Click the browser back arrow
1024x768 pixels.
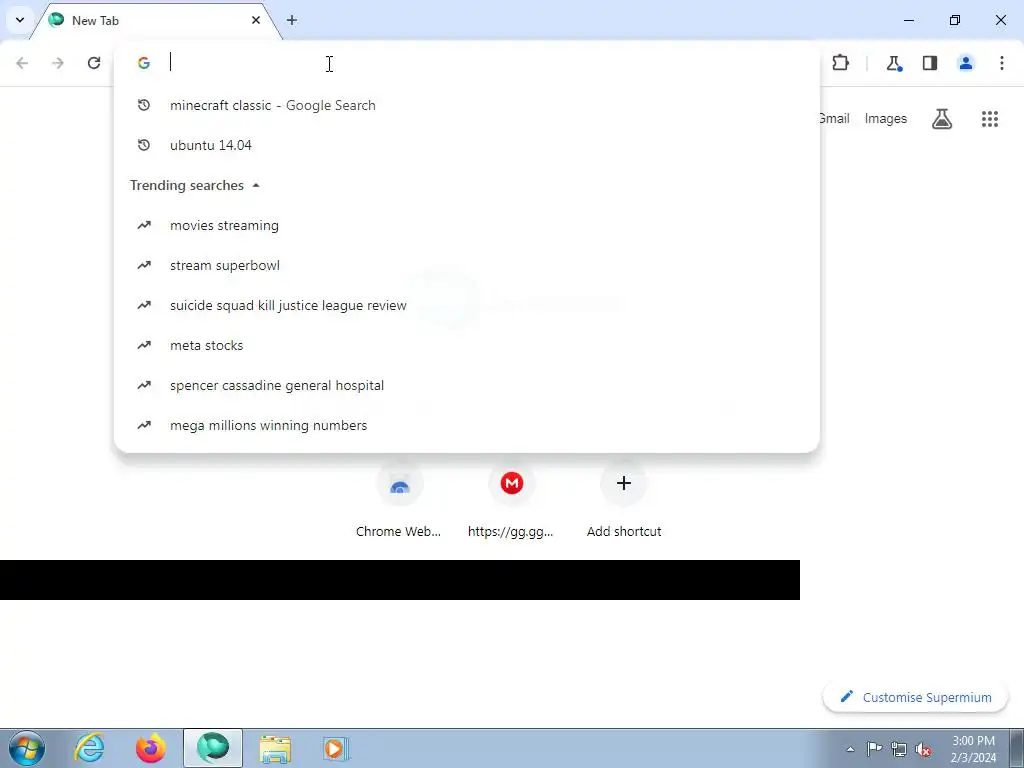point(22,63)
